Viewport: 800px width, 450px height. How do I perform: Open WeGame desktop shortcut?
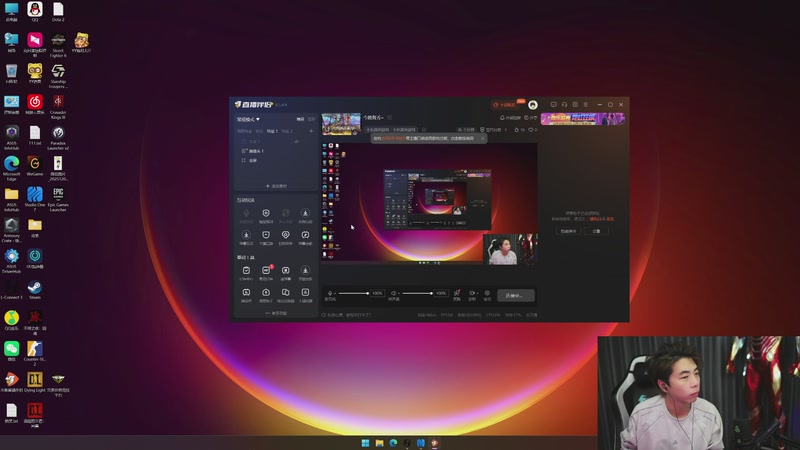pyautogui.click(x=35, y=166)
